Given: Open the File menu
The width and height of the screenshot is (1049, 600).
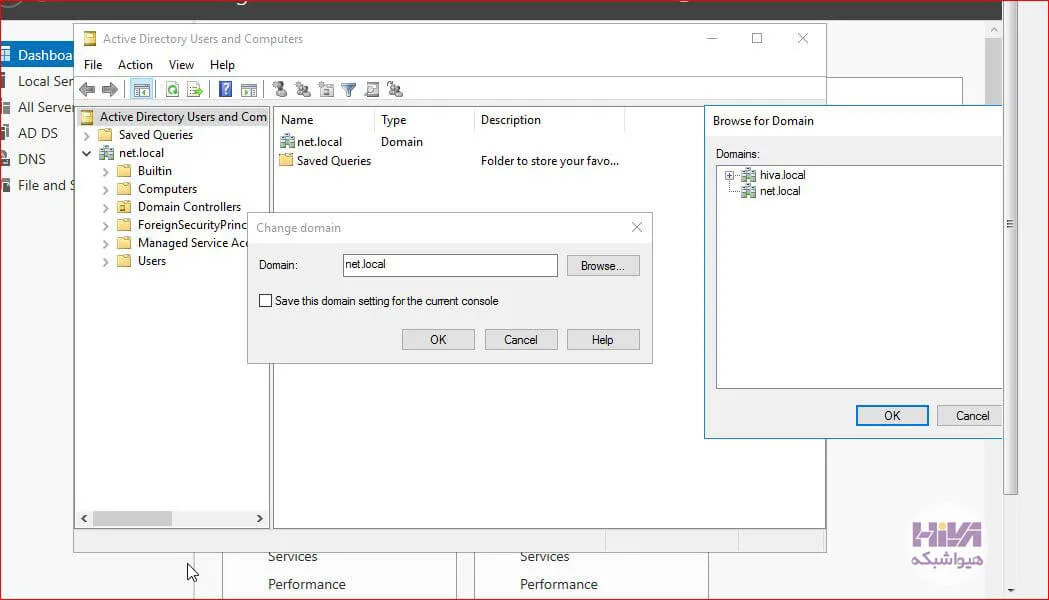Looking at the screenshot, I should (x=93, y=65).
